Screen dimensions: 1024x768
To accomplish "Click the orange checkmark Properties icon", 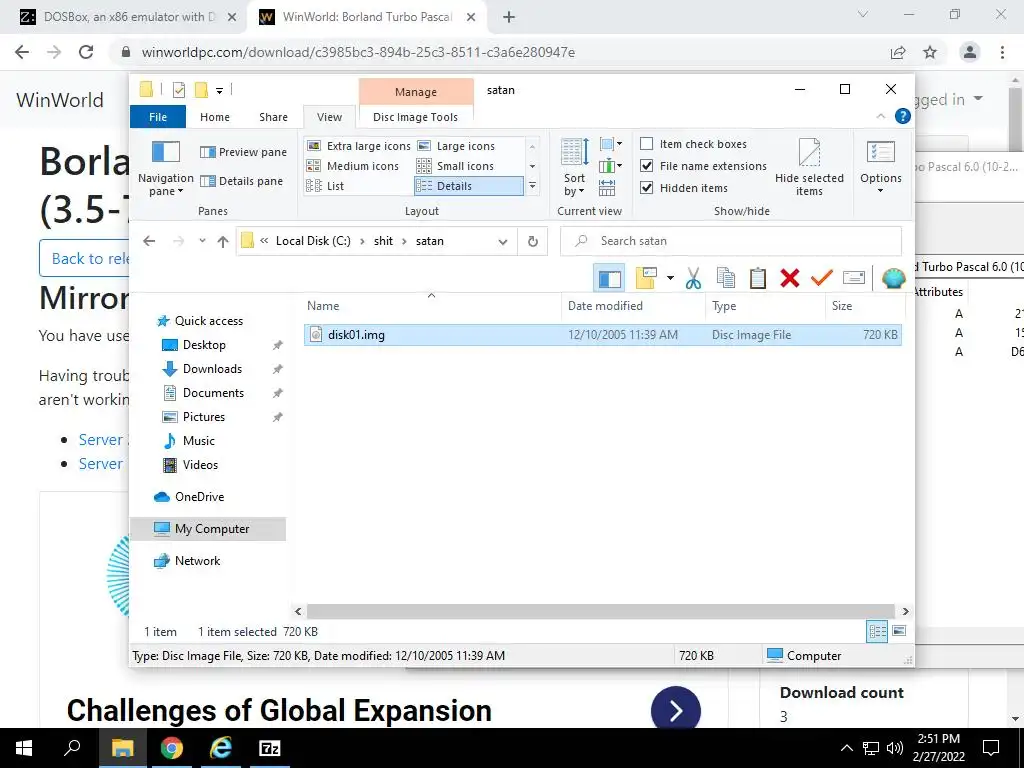I will [x=822, y=278].
